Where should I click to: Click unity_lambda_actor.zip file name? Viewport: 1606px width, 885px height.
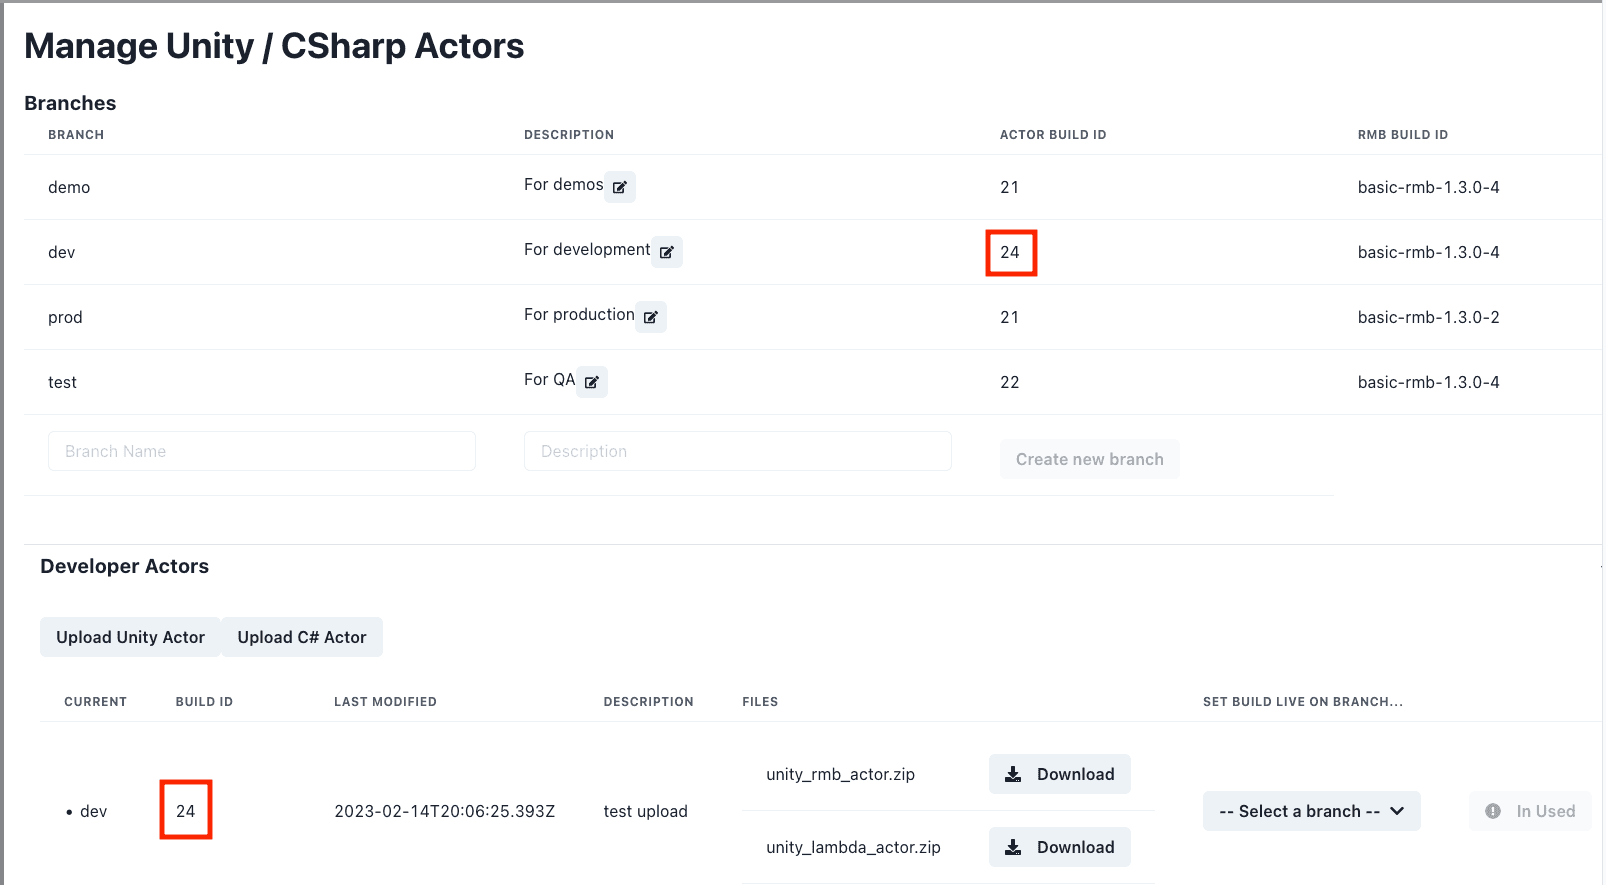point(854,847)
